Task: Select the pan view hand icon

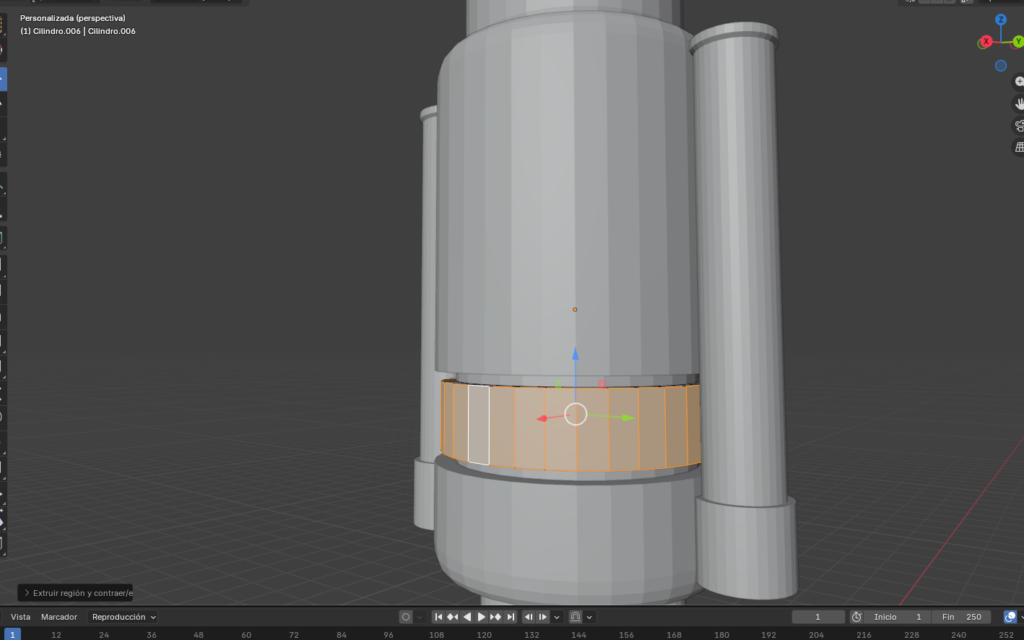Action: point(1019,103)
